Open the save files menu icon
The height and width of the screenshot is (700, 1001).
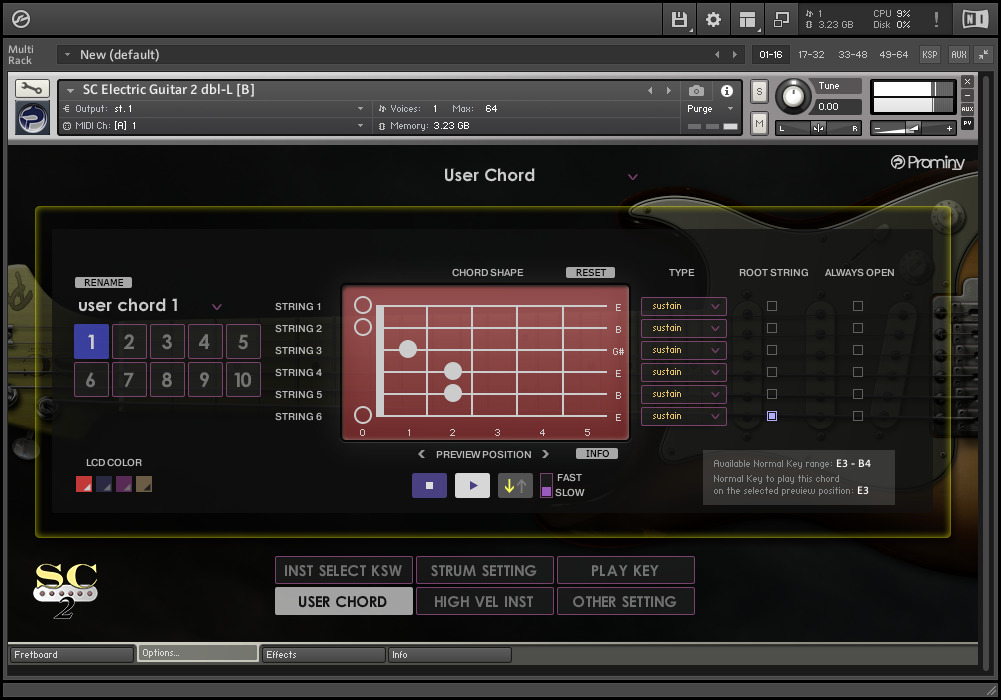point(679,20)
